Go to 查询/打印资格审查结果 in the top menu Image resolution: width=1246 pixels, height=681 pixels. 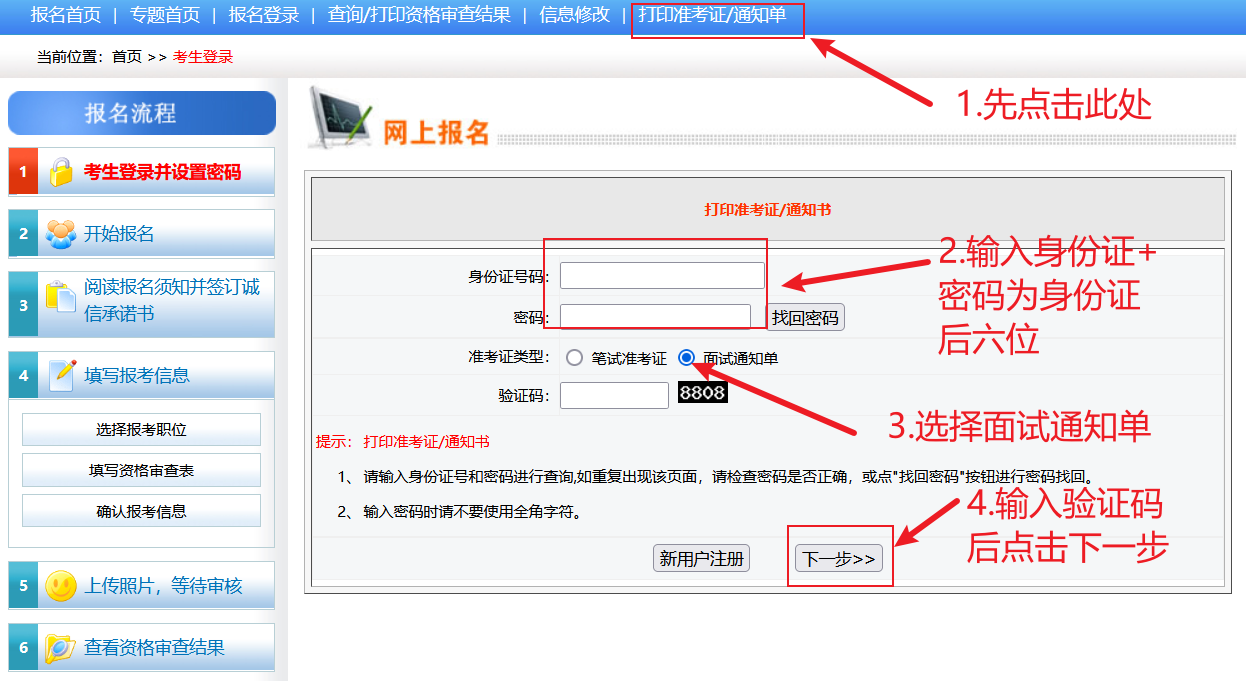pos(419,15)
